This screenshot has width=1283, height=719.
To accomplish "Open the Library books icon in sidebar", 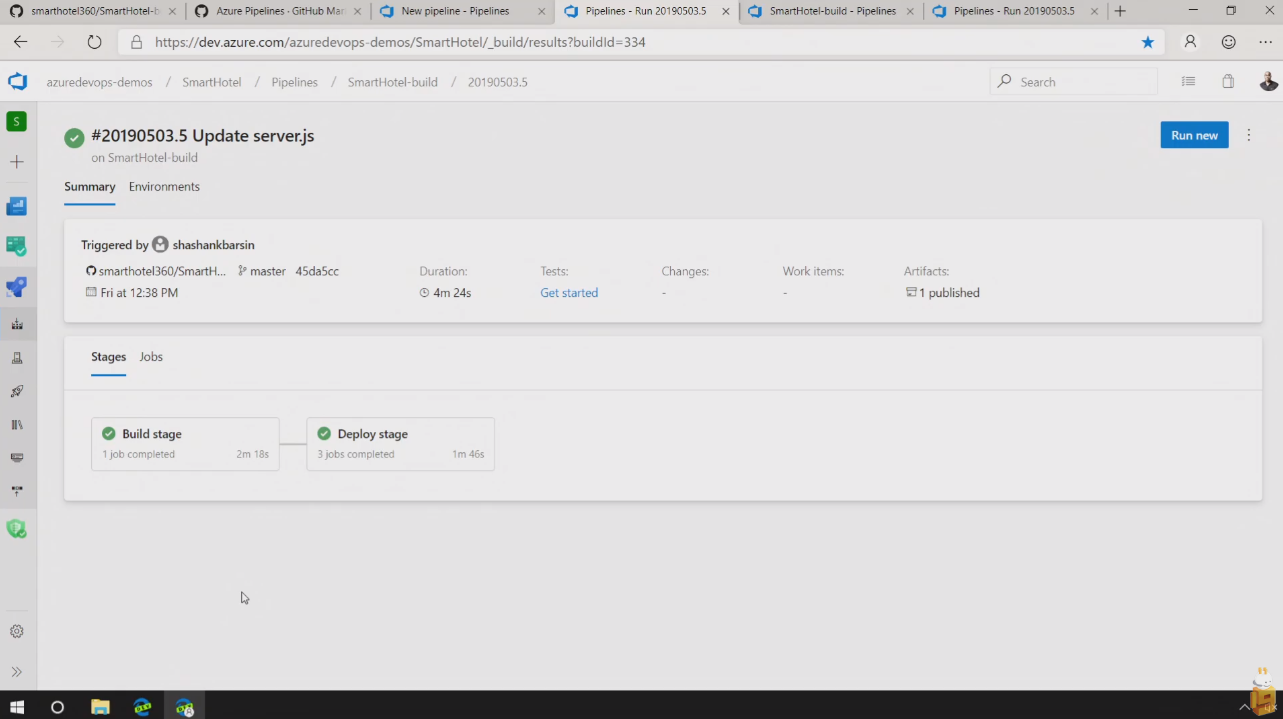I will (17, 425).
